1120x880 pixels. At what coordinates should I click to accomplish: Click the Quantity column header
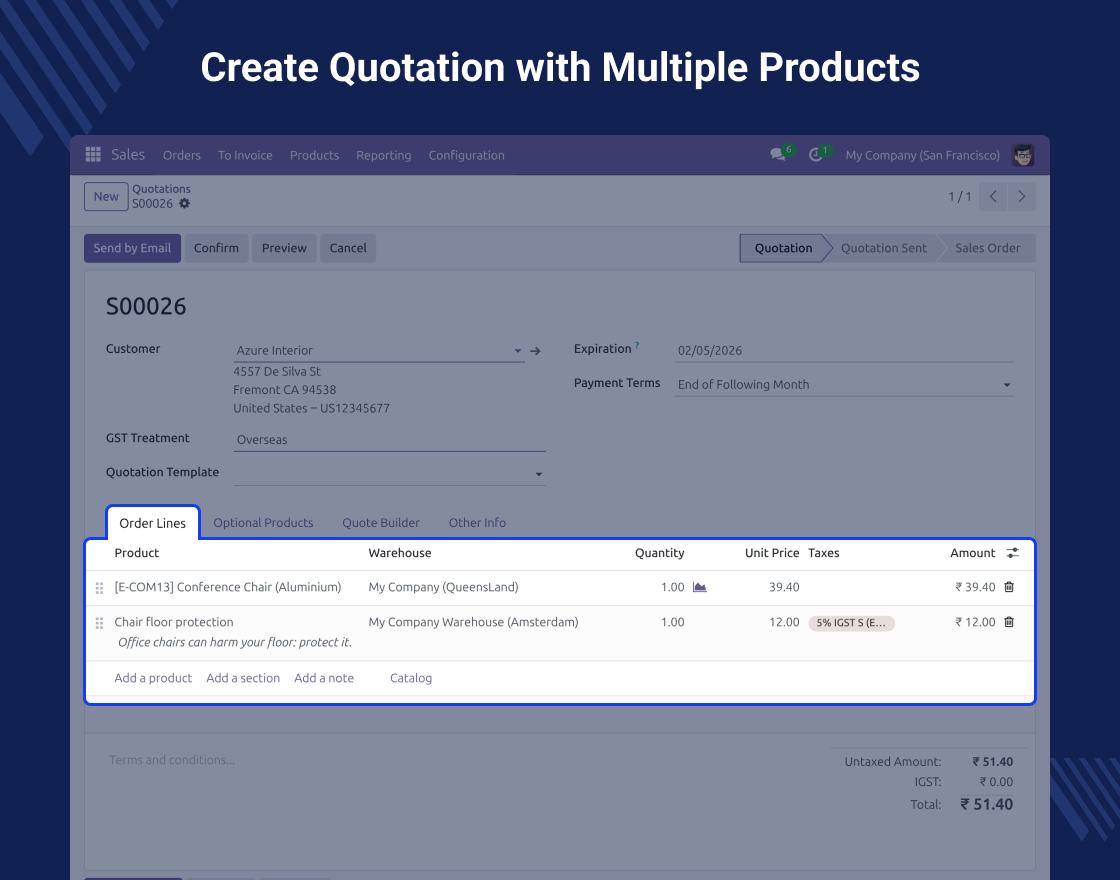coord(659,553)
